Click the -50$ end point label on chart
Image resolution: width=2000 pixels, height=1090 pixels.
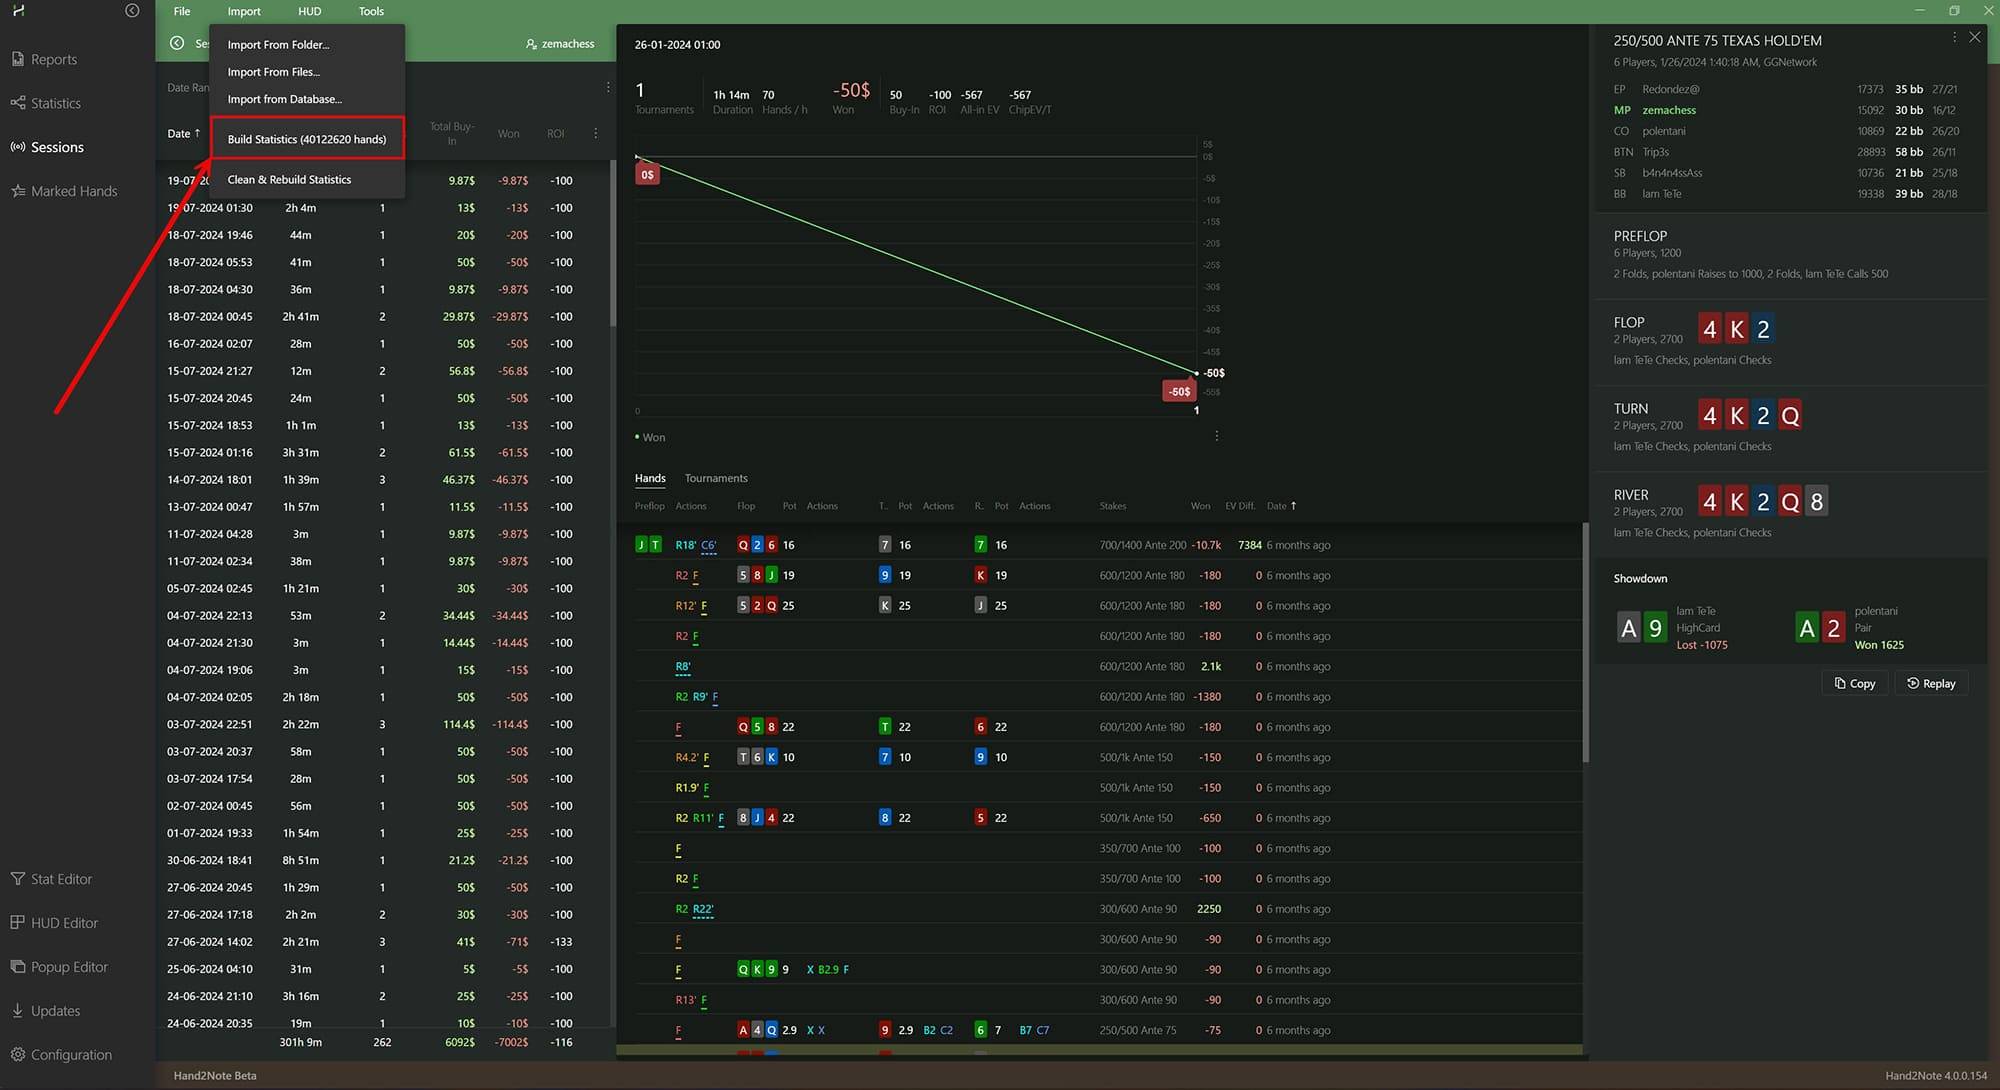pyautogui.click(x=1180, y=391)
